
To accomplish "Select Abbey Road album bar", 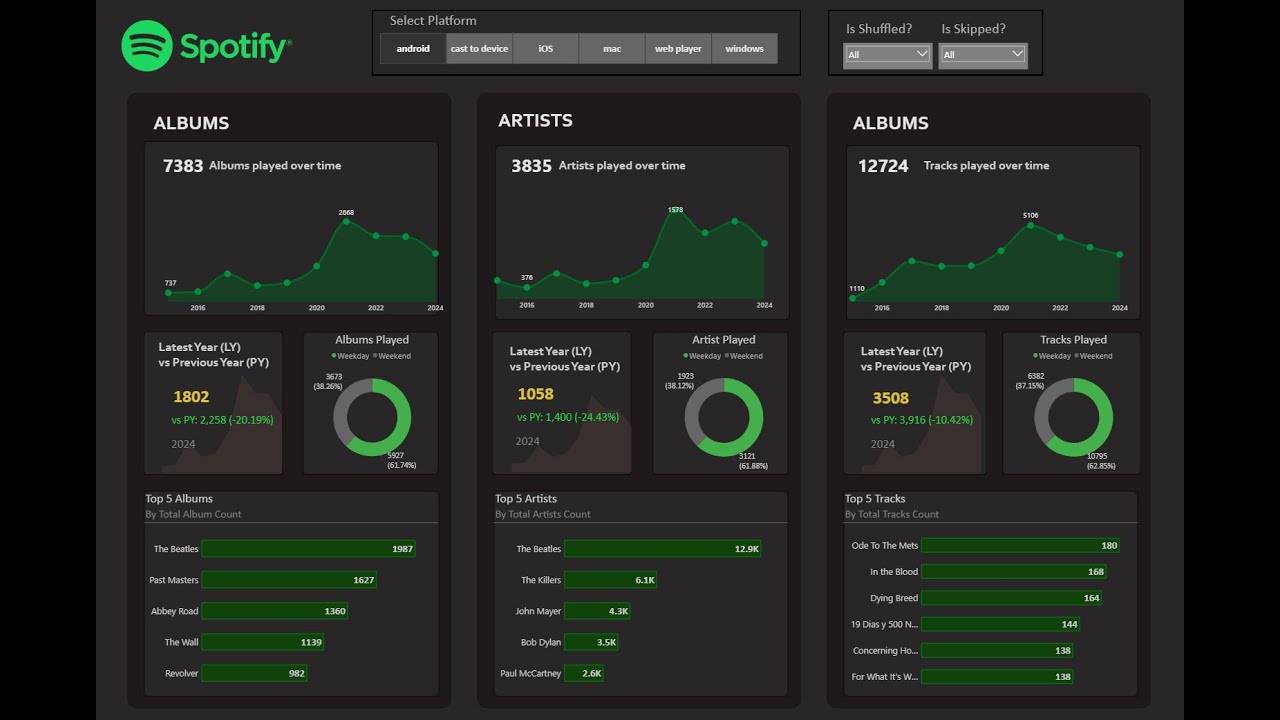I will 275,611.
